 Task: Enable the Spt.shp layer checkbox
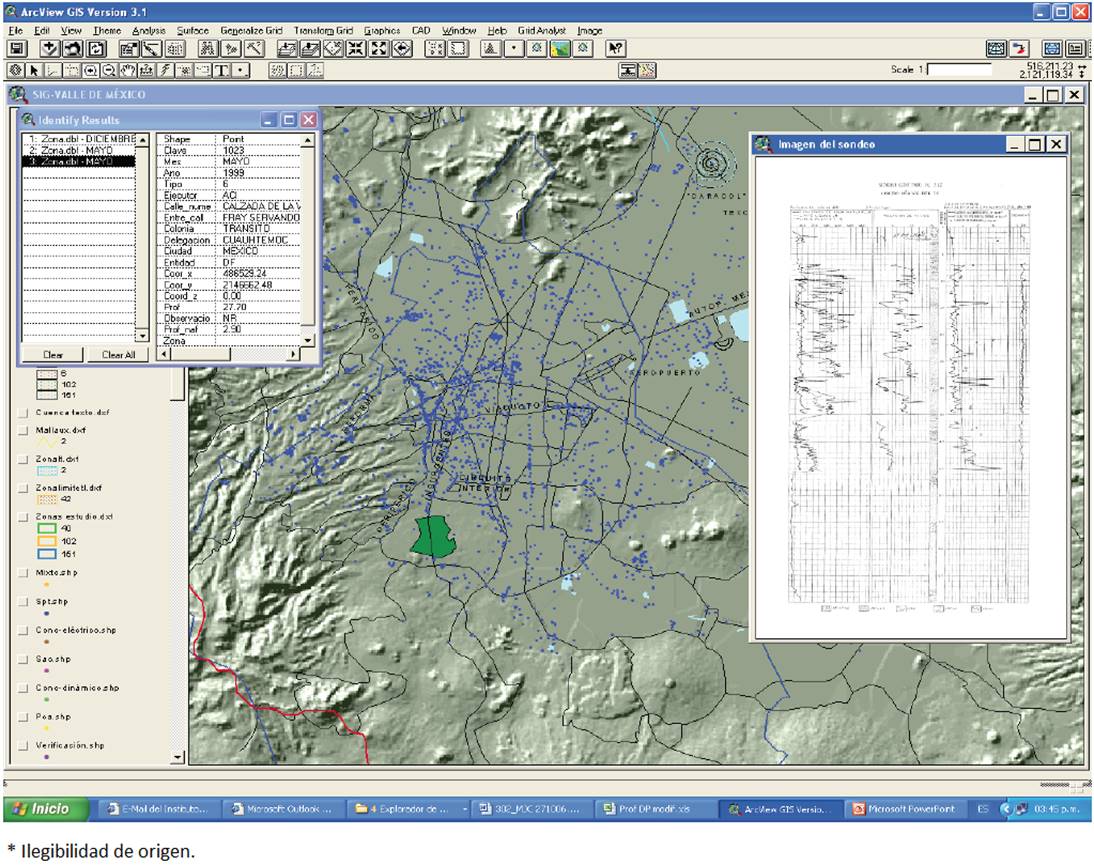point(22,602)
